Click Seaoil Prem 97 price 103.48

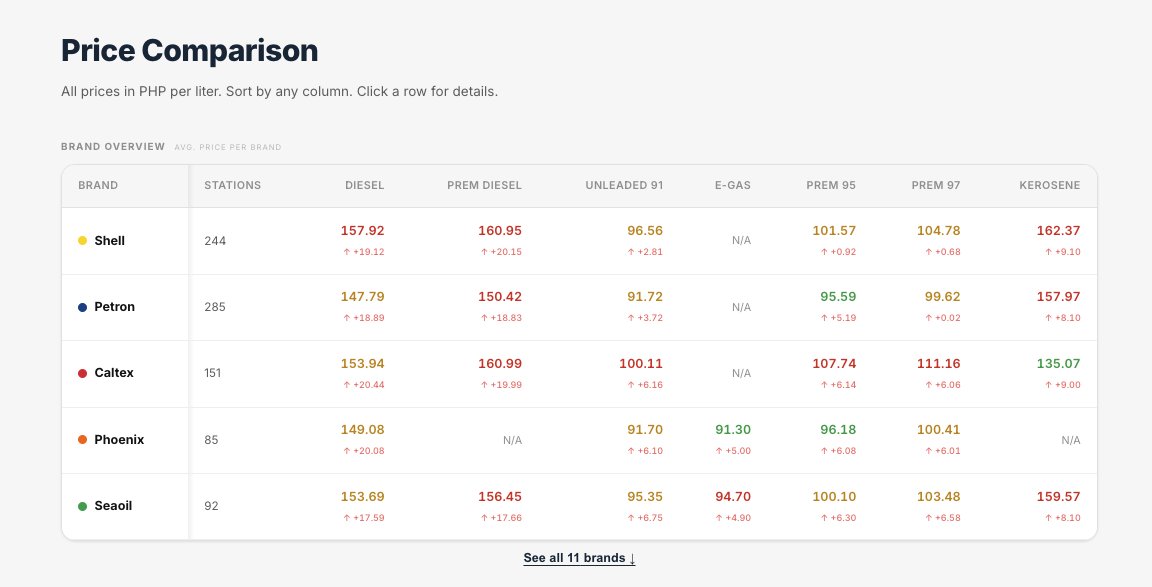[x=938, y=497]
